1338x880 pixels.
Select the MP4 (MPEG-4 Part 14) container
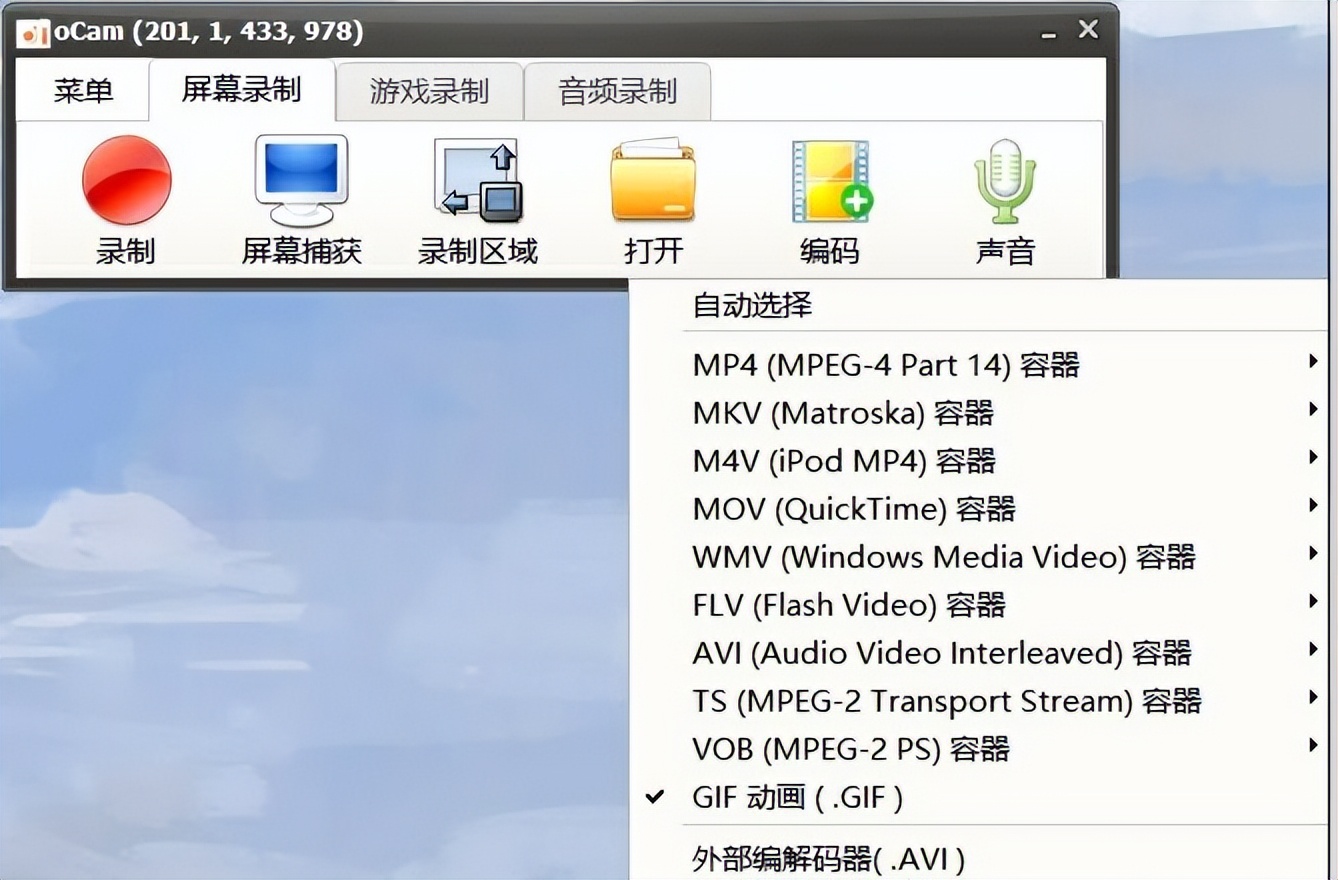point(886,364)
